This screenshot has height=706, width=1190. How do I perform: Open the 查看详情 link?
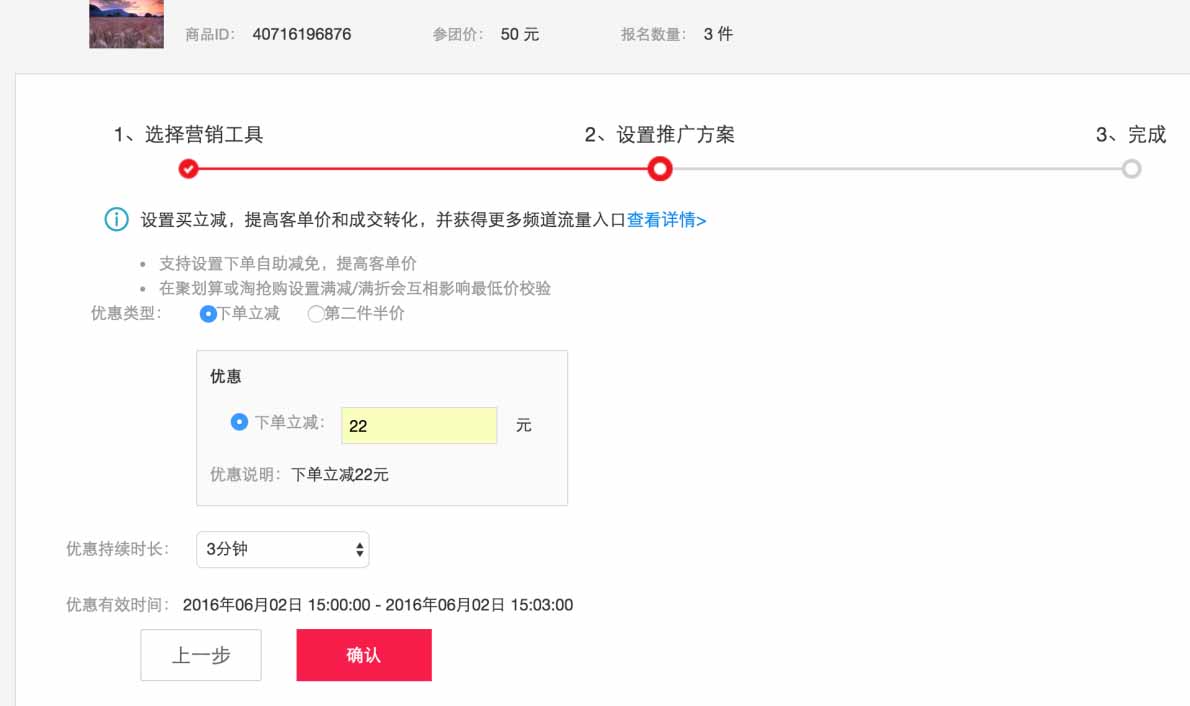(x=666, y=220)
